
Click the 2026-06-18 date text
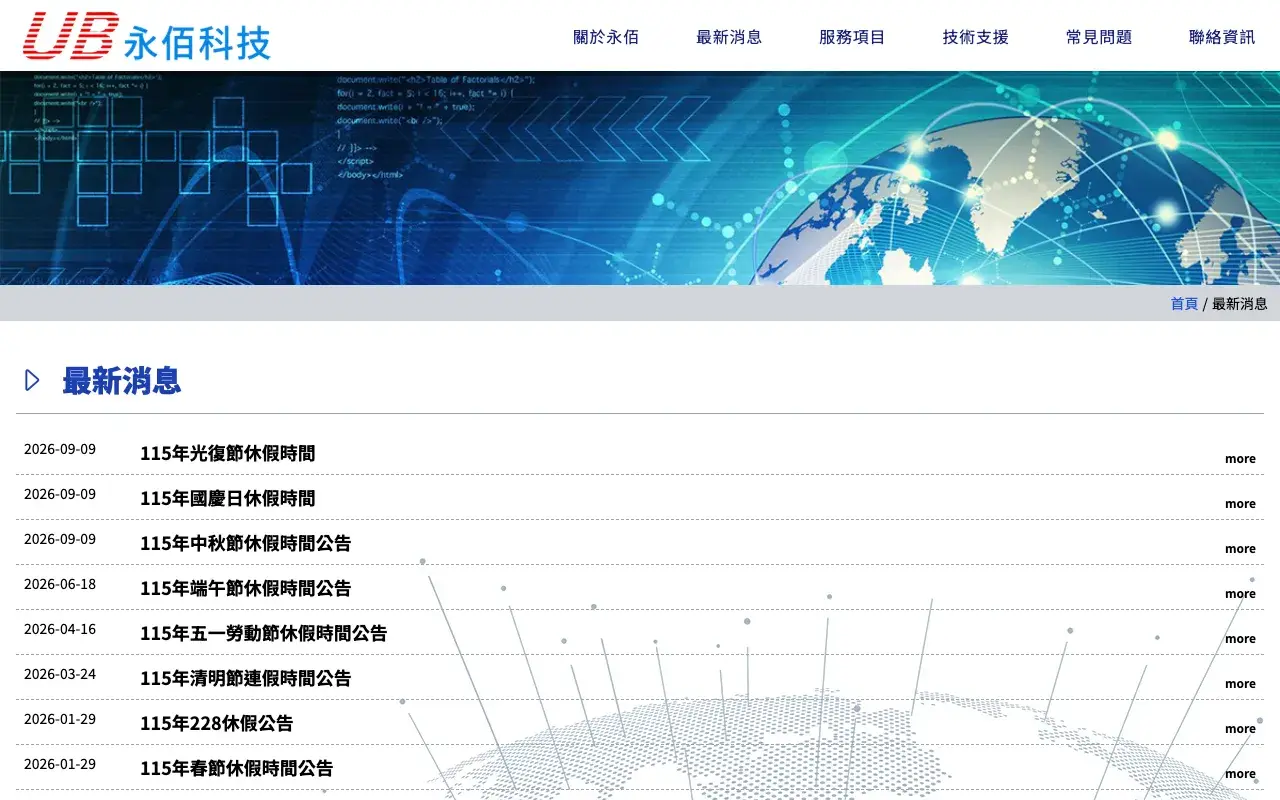pos(60,584)
